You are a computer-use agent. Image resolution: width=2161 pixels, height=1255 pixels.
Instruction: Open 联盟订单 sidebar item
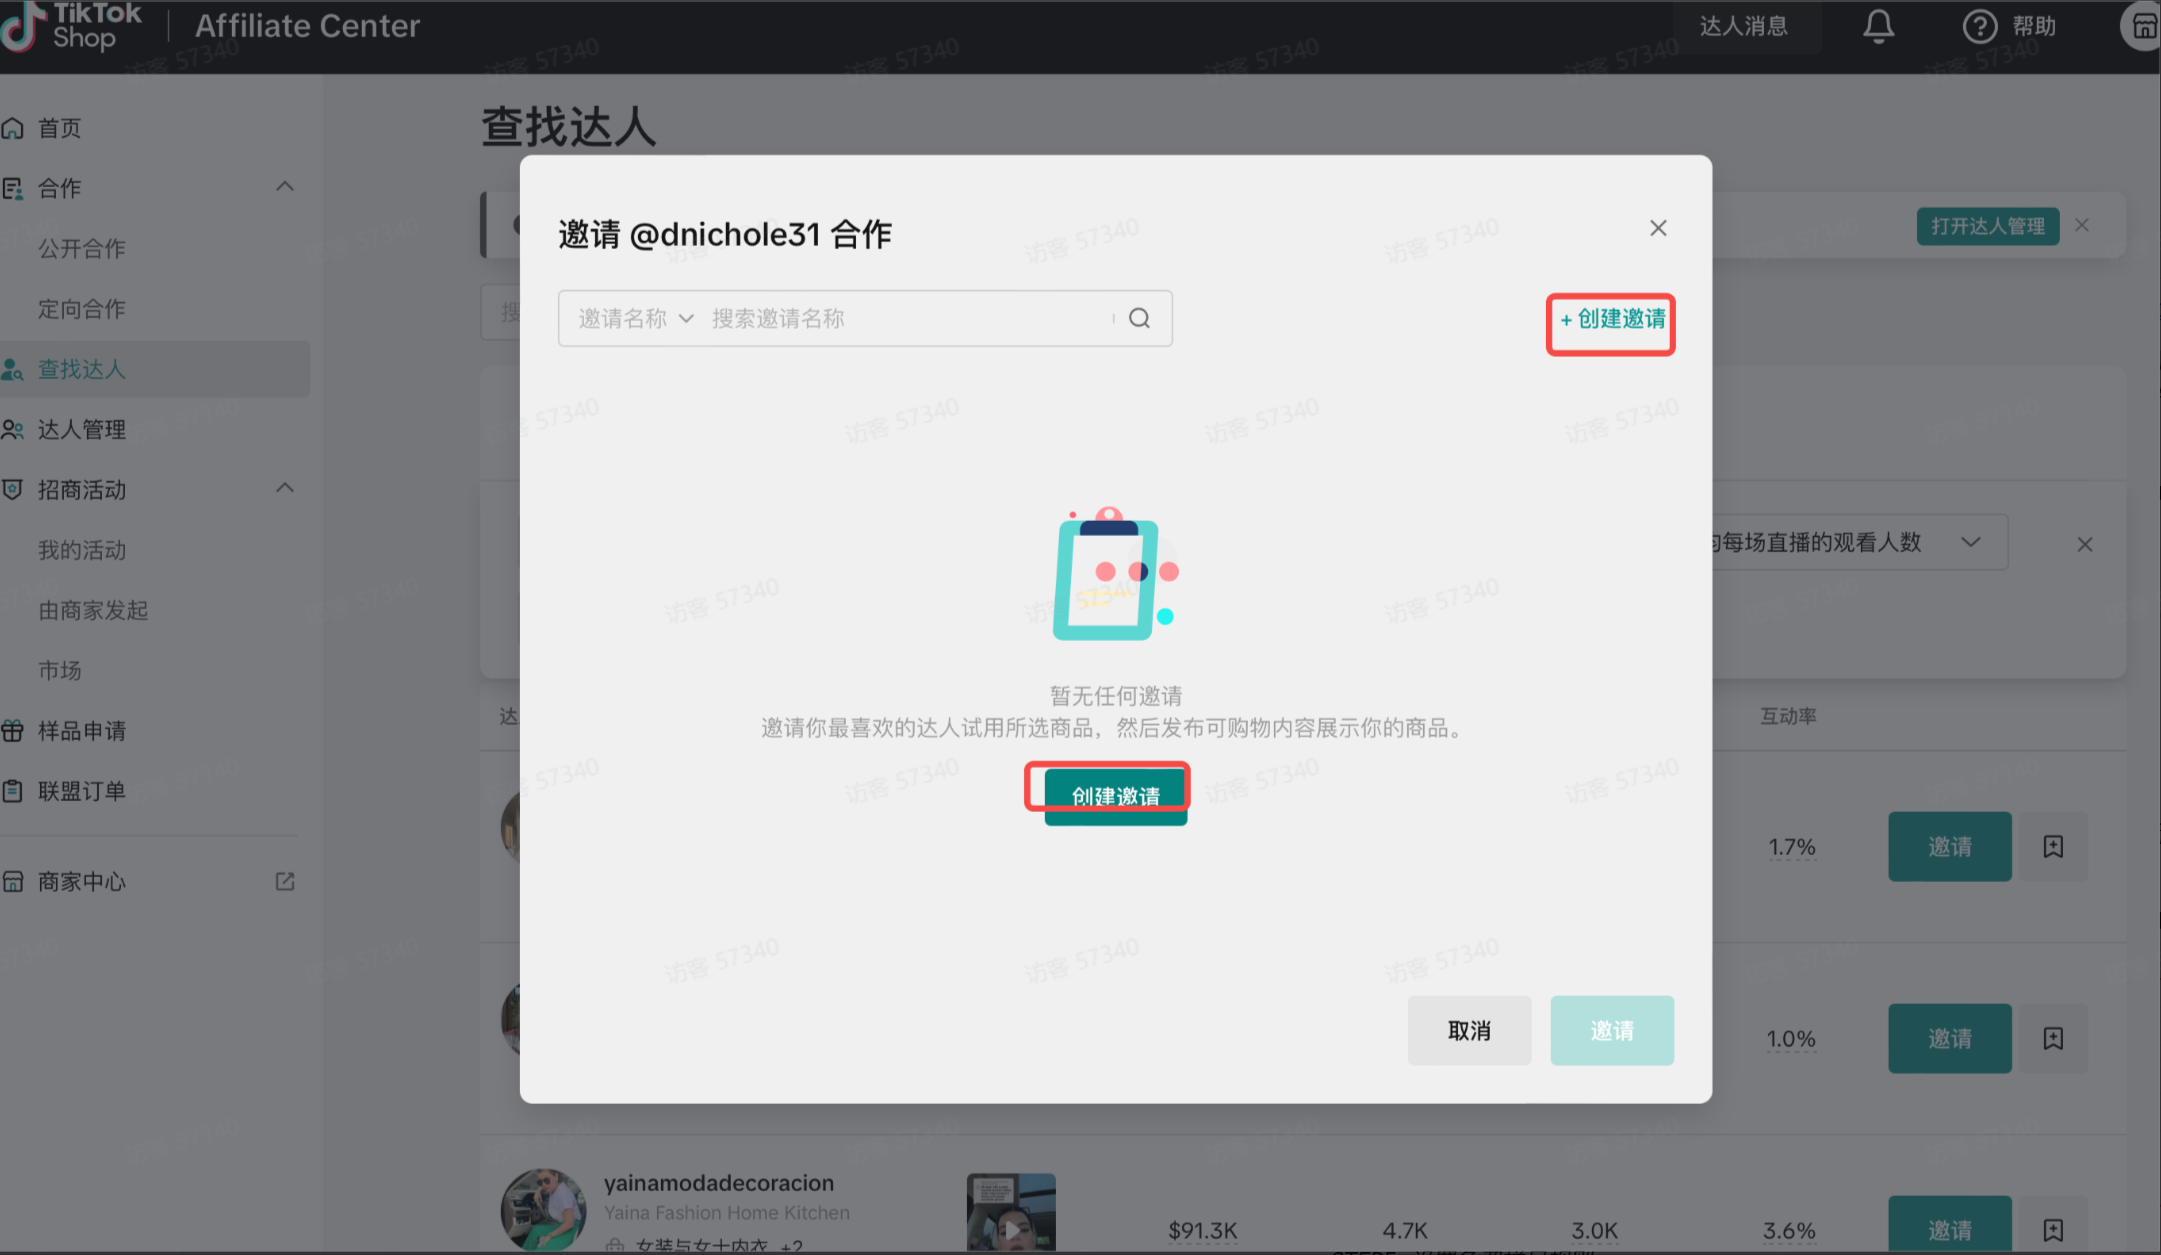tap(82, 791)
